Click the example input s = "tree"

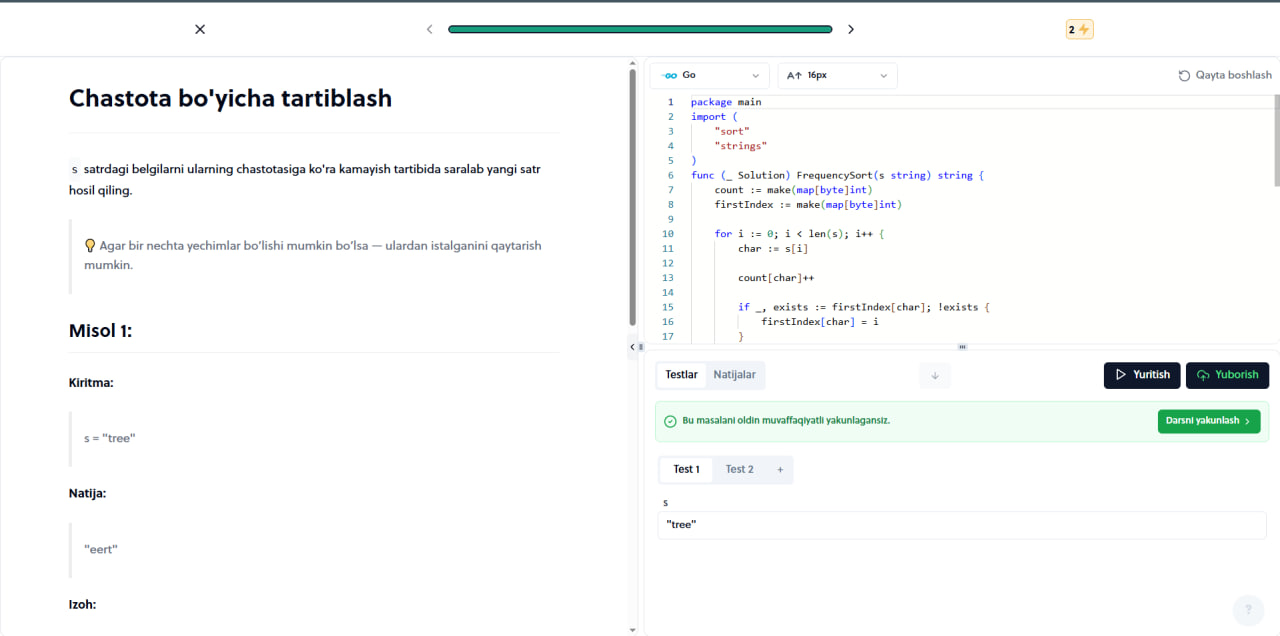click(110, 438)
